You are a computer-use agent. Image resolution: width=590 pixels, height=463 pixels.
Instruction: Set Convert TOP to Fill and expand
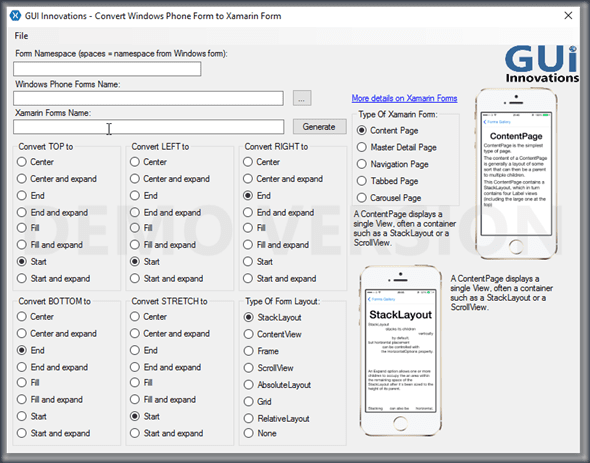pyautogui.click(x=50, y=245)
